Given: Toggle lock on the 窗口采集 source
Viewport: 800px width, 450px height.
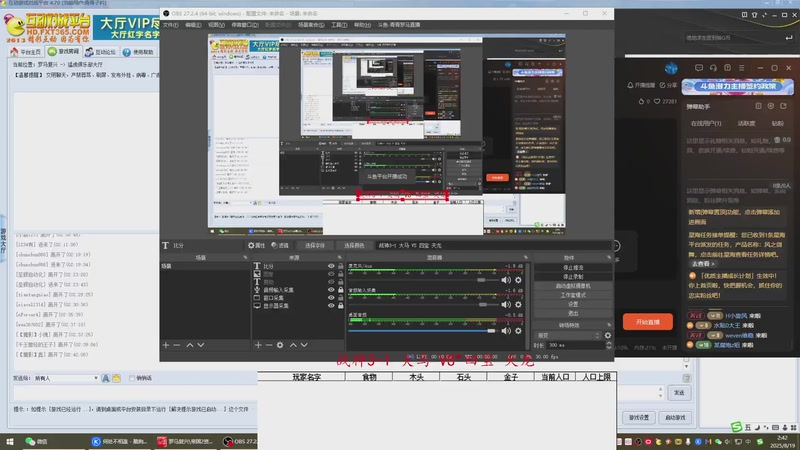Looking at the screenshot, I should 340,298.
